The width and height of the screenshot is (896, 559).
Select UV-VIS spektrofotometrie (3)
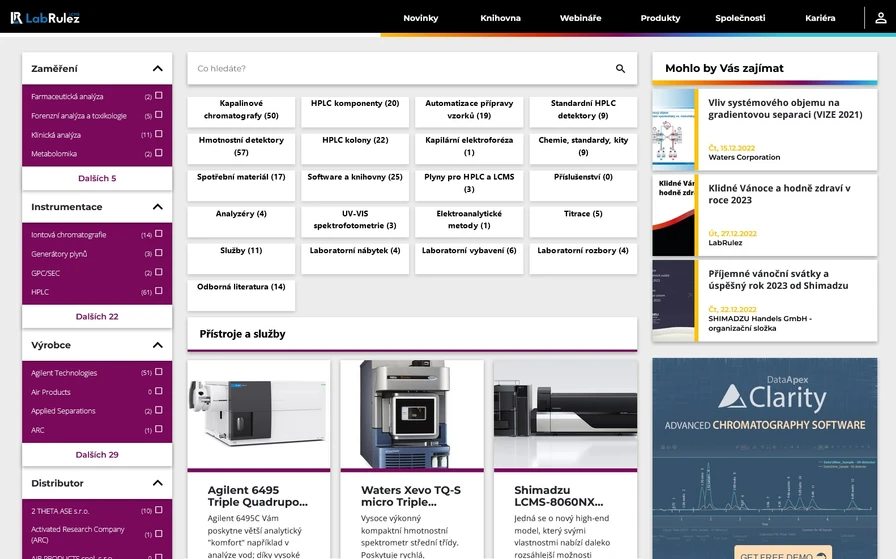pyautogui.click(x=355, y=222)
